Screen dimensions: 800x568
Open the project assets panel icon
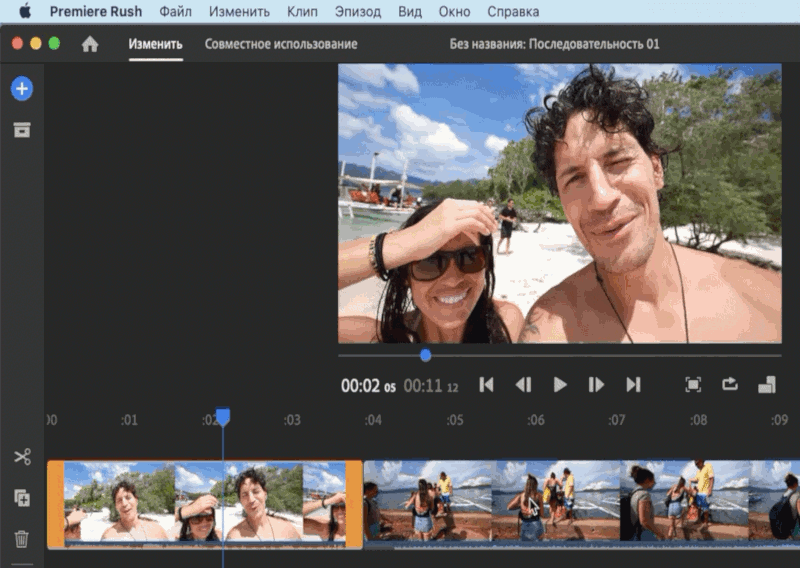click(x=22, y=130)
